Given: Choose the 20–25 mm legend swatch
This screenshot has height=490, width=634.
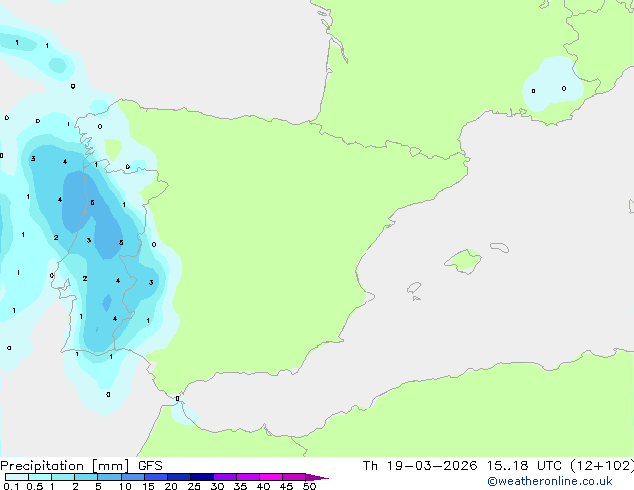Looking at the screenshot, I should point(179,477).
